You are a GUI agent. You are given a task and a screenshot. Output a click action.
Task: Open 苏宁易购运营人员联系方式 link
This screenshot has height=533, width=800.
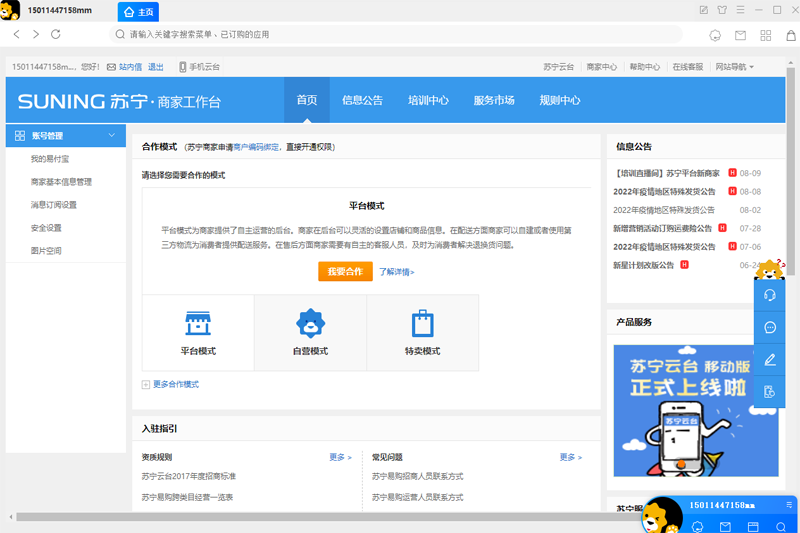coord(417,497)
